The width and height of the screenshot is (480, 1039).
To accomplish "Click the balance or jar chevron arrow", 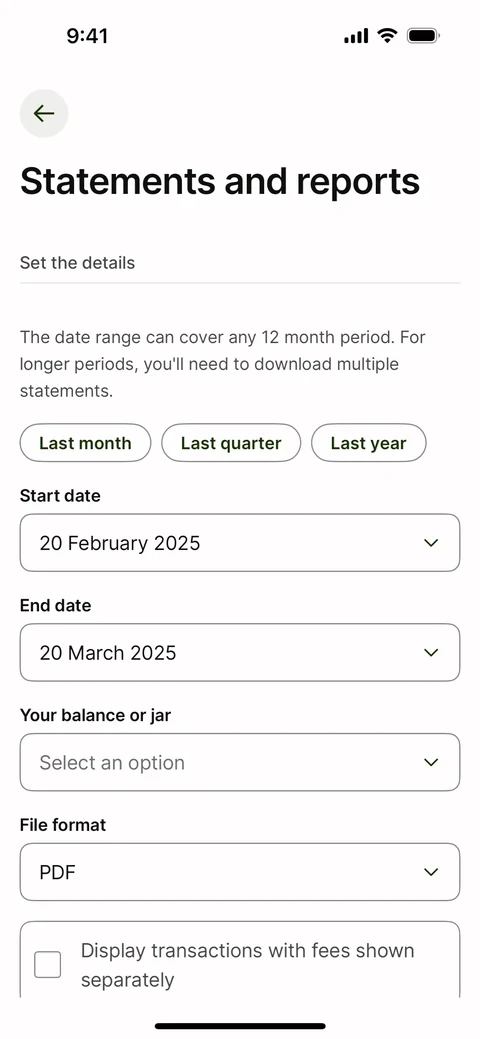I will pos(431,762).
